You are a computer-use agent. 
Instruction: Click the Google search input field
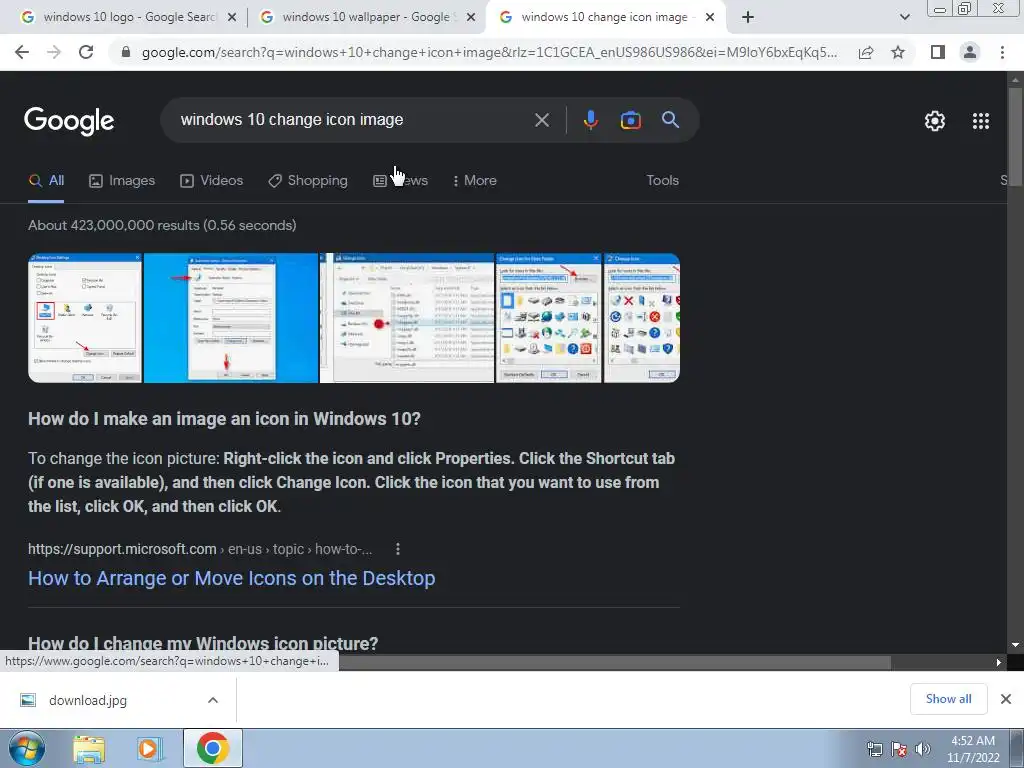pos(353,120)
